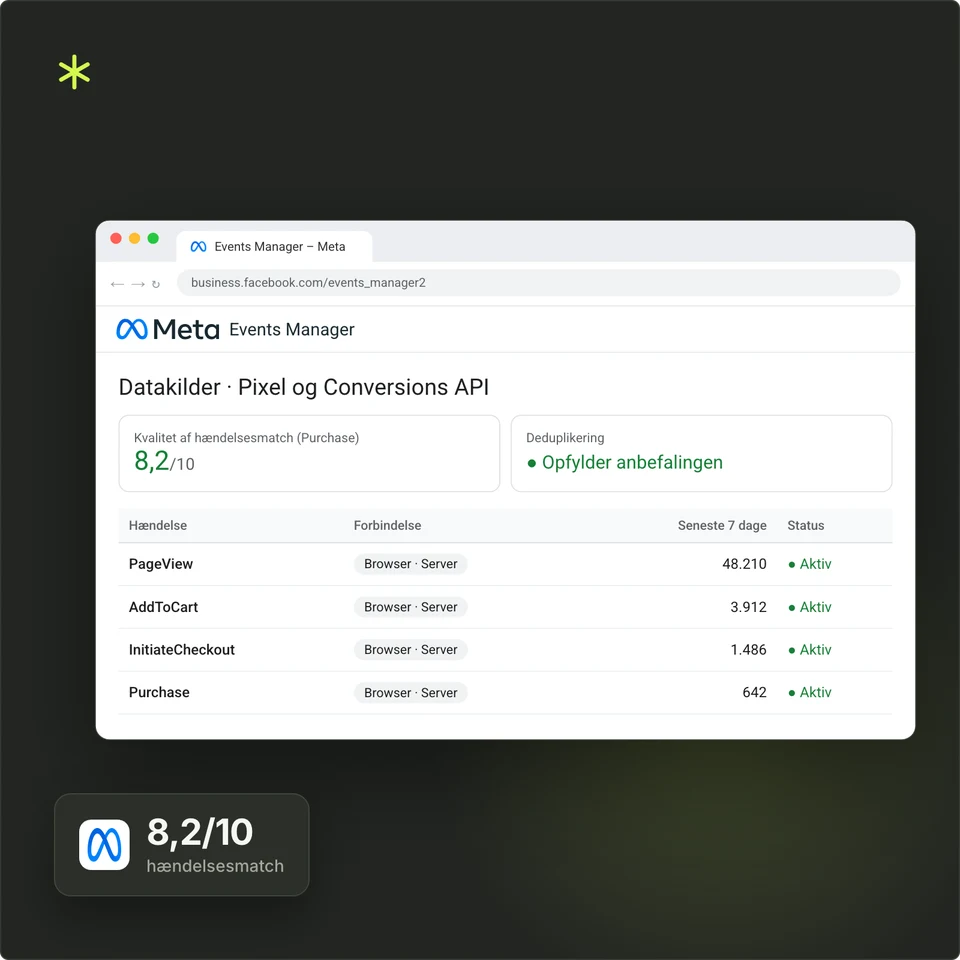This screenshot has width=960, height=960.
Task: Click the 642 count for Purchase
Action: coord(754,692)
